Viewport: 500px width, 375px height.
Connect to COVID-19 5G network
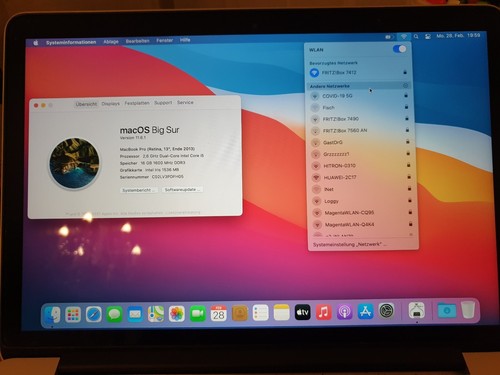pyautogui.click(x=360, y=96)
